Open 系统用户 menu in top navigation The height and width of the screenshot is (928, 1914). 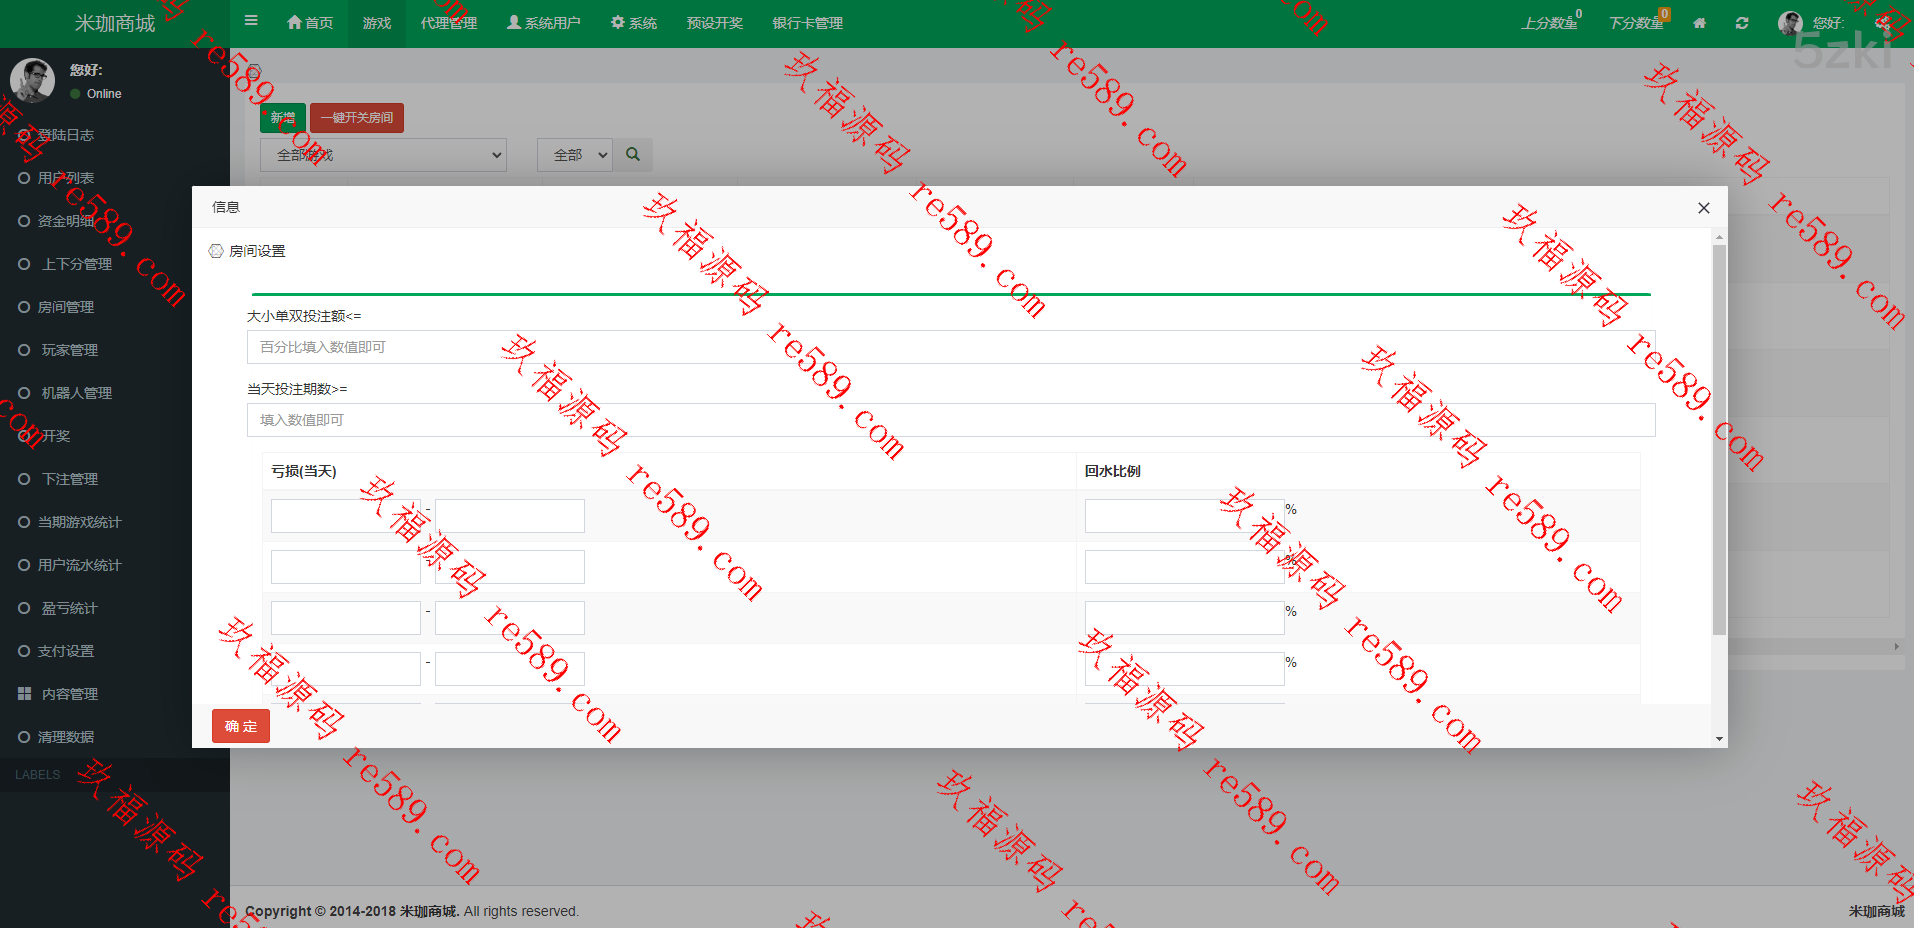tap(543, 23)
